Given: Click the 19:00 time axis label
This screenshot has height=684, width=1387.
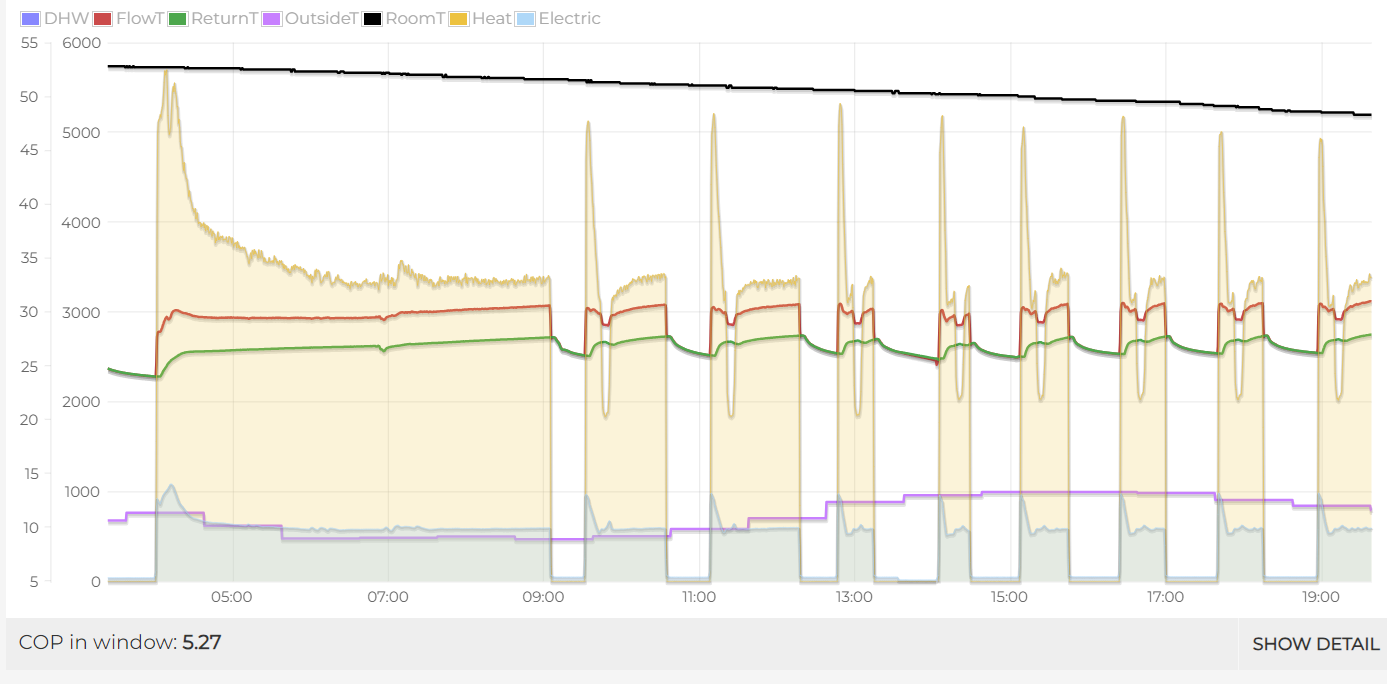Looking at the screenshot, I should [x=1321, y=597].
